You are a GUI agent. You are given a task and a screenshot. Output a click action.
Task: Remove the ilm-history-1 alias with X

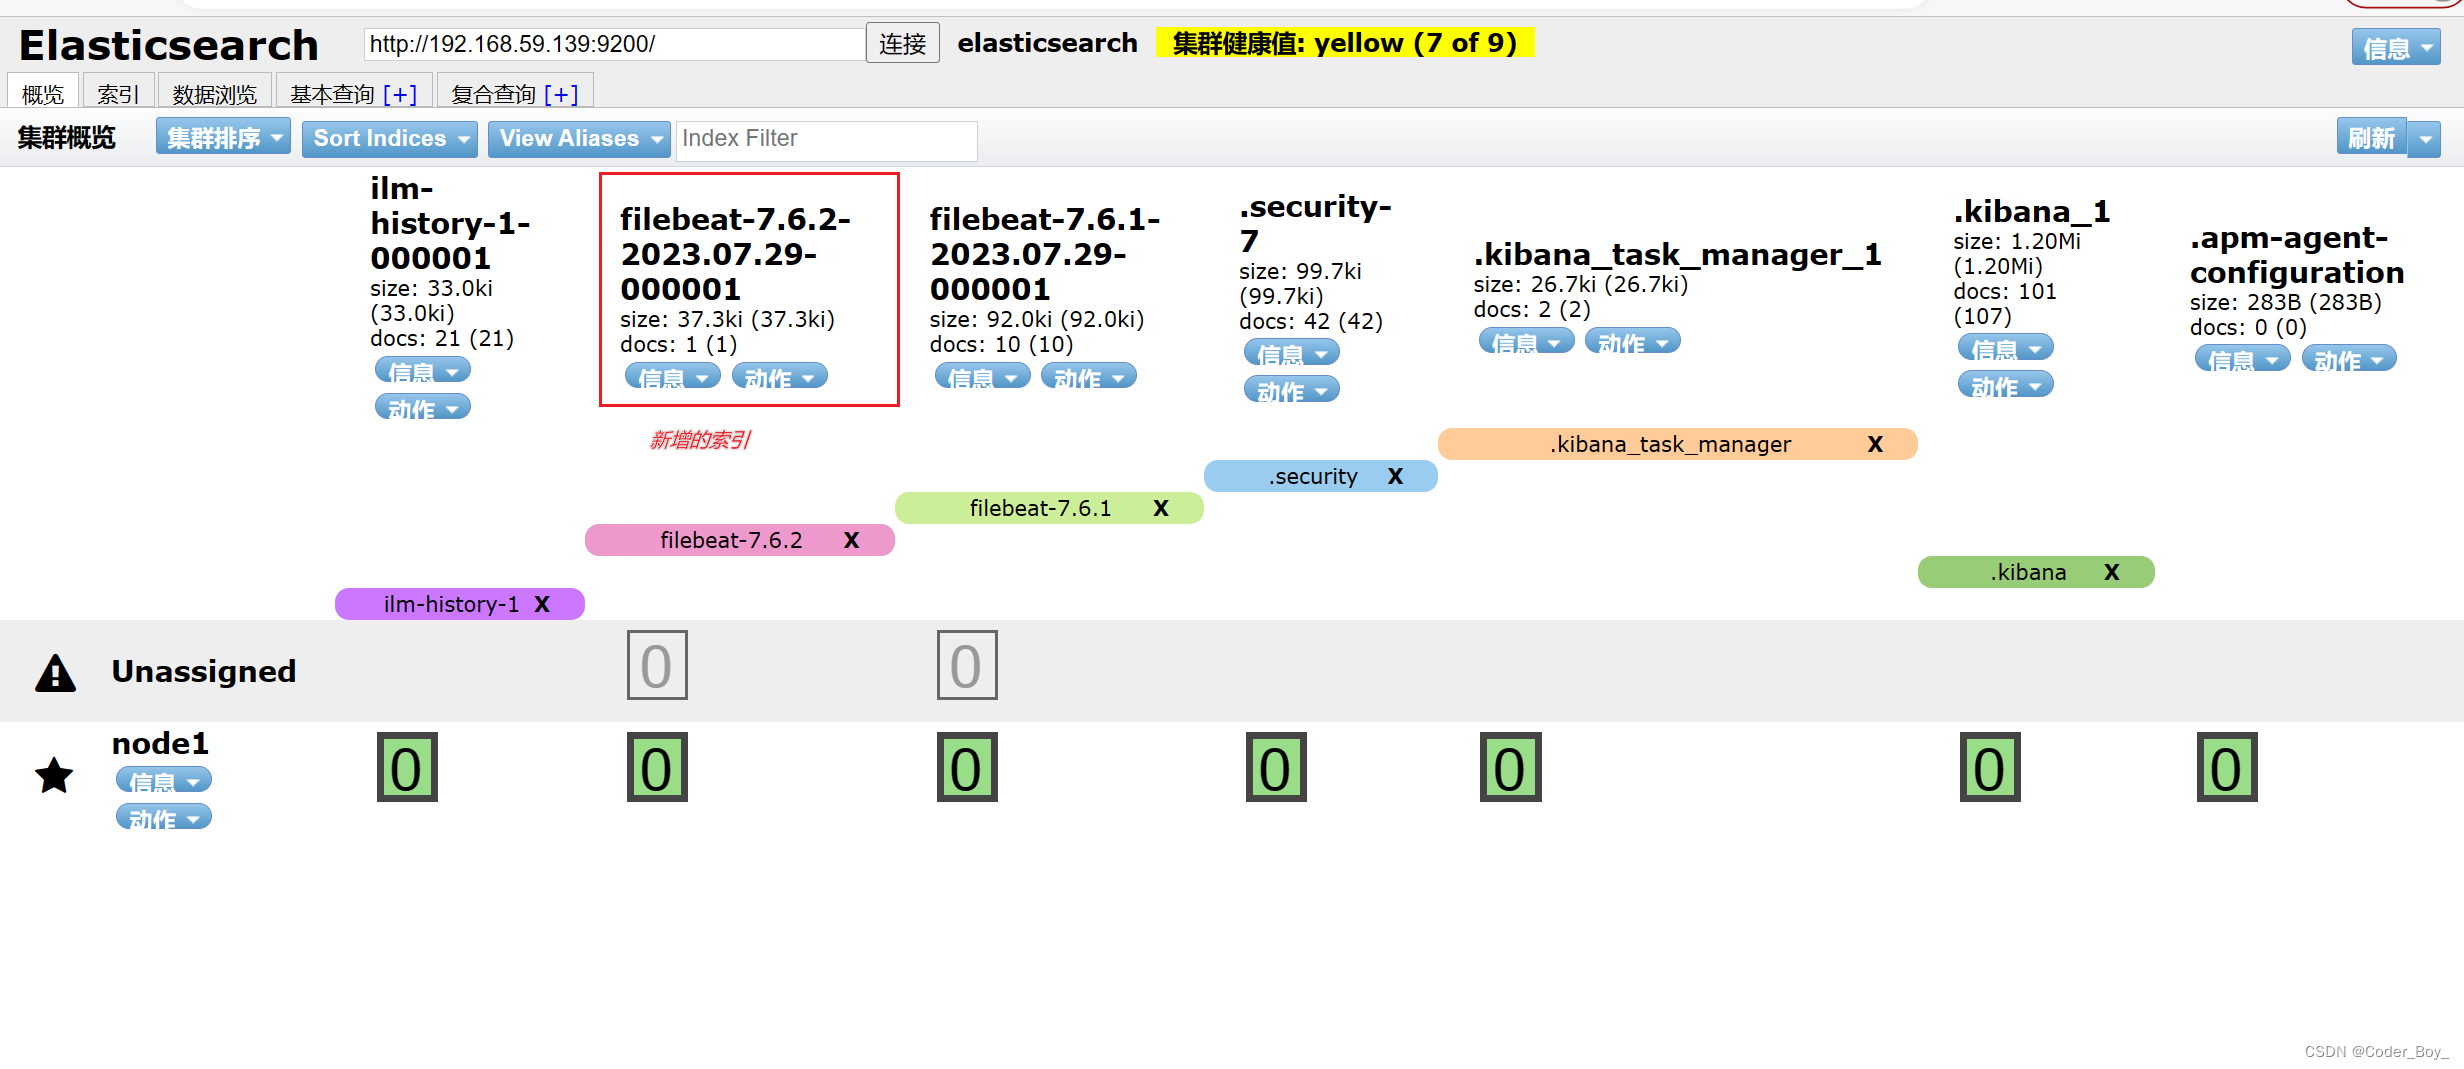click(542, 604)
